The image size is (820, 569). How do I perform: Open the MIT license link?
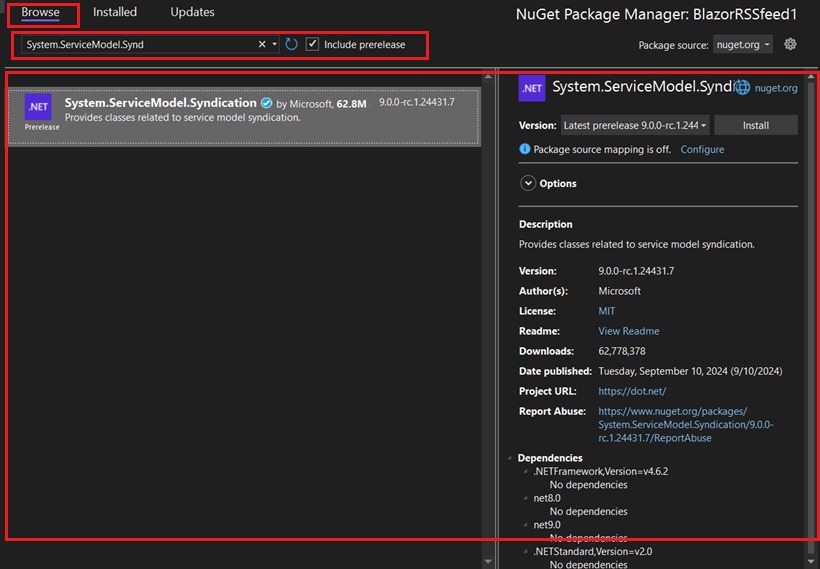point(607,311)
